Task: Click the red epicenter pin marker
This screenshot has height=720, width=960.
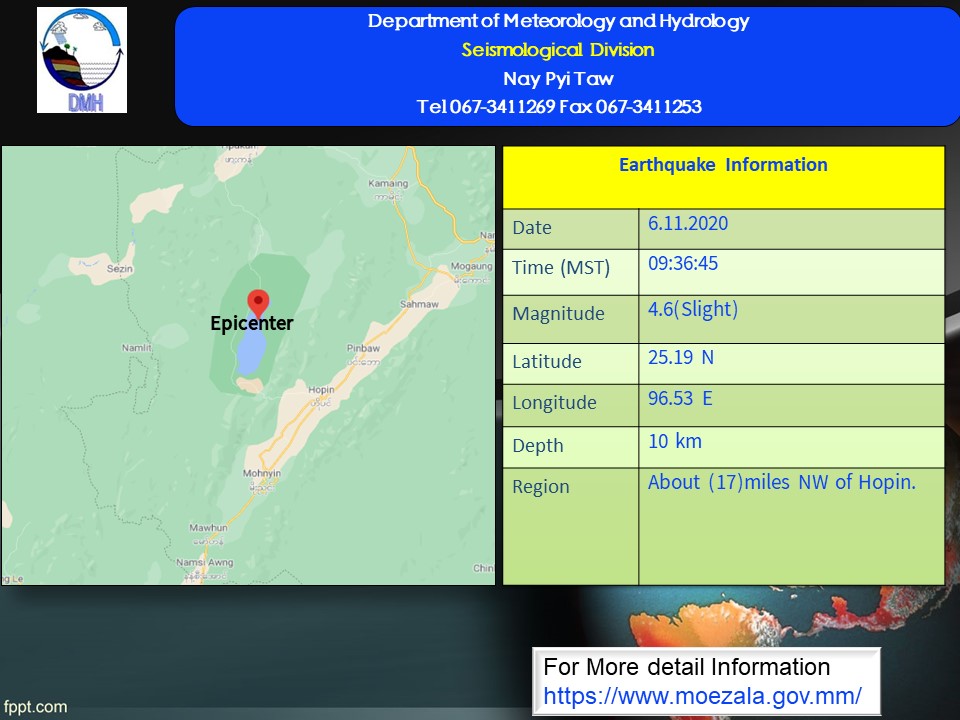Action: pyautogui.click(x=258, y=302)
